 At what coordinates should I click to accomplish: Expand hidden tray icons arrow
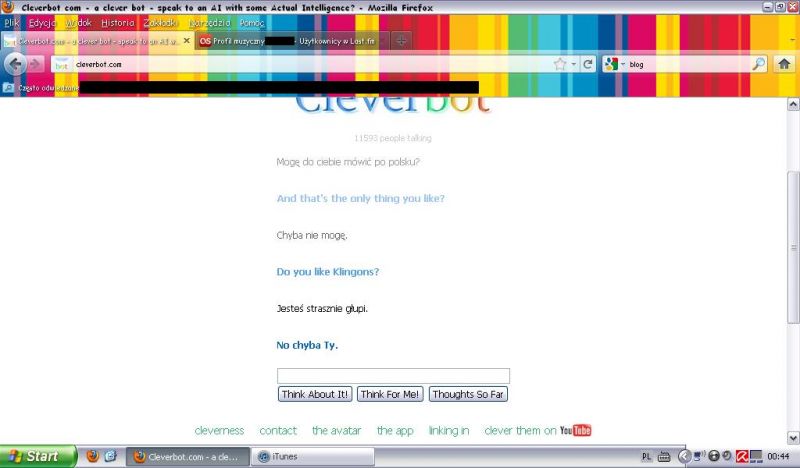[x=685, y=456]
